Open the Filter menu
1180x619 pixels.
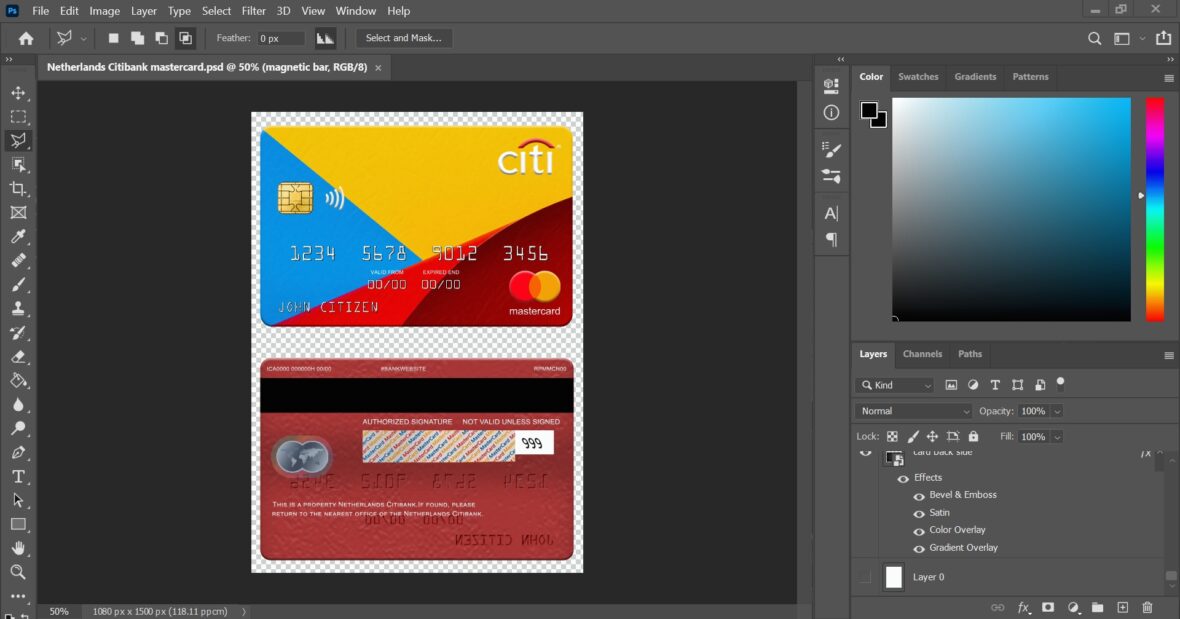coord(254,11)
